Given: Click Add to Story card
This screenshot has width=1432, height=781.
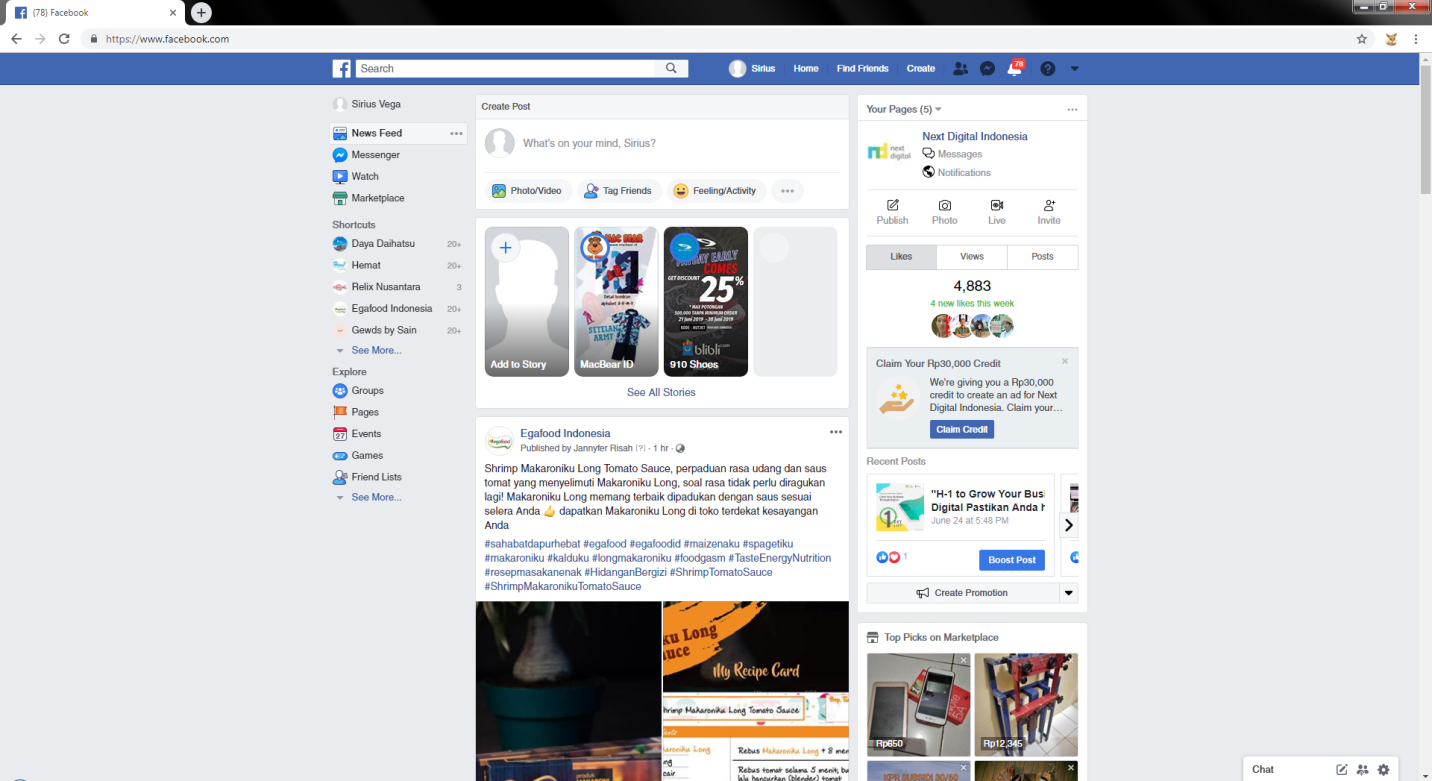Looking at the screenshot, I should [x=527, y=302].
